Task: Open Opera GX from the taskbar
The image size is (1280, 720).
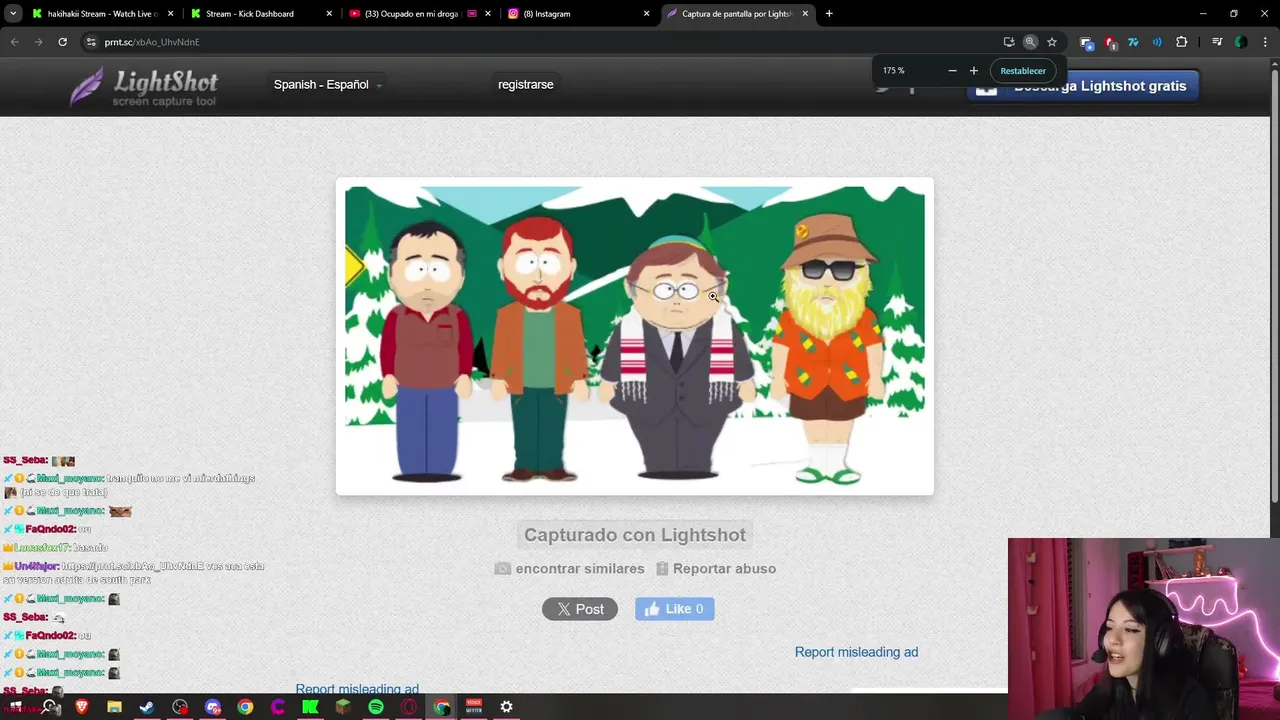Action: (408, 707)
